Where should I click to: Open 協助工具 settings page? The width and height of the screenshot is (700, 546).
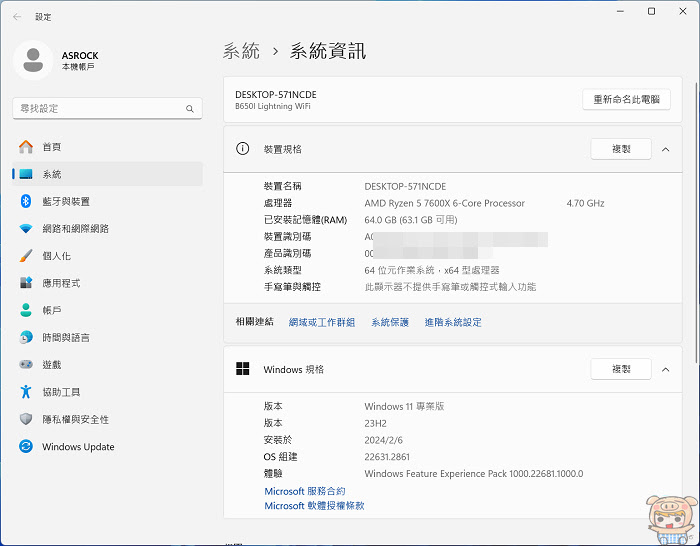[x=107, y=392]
